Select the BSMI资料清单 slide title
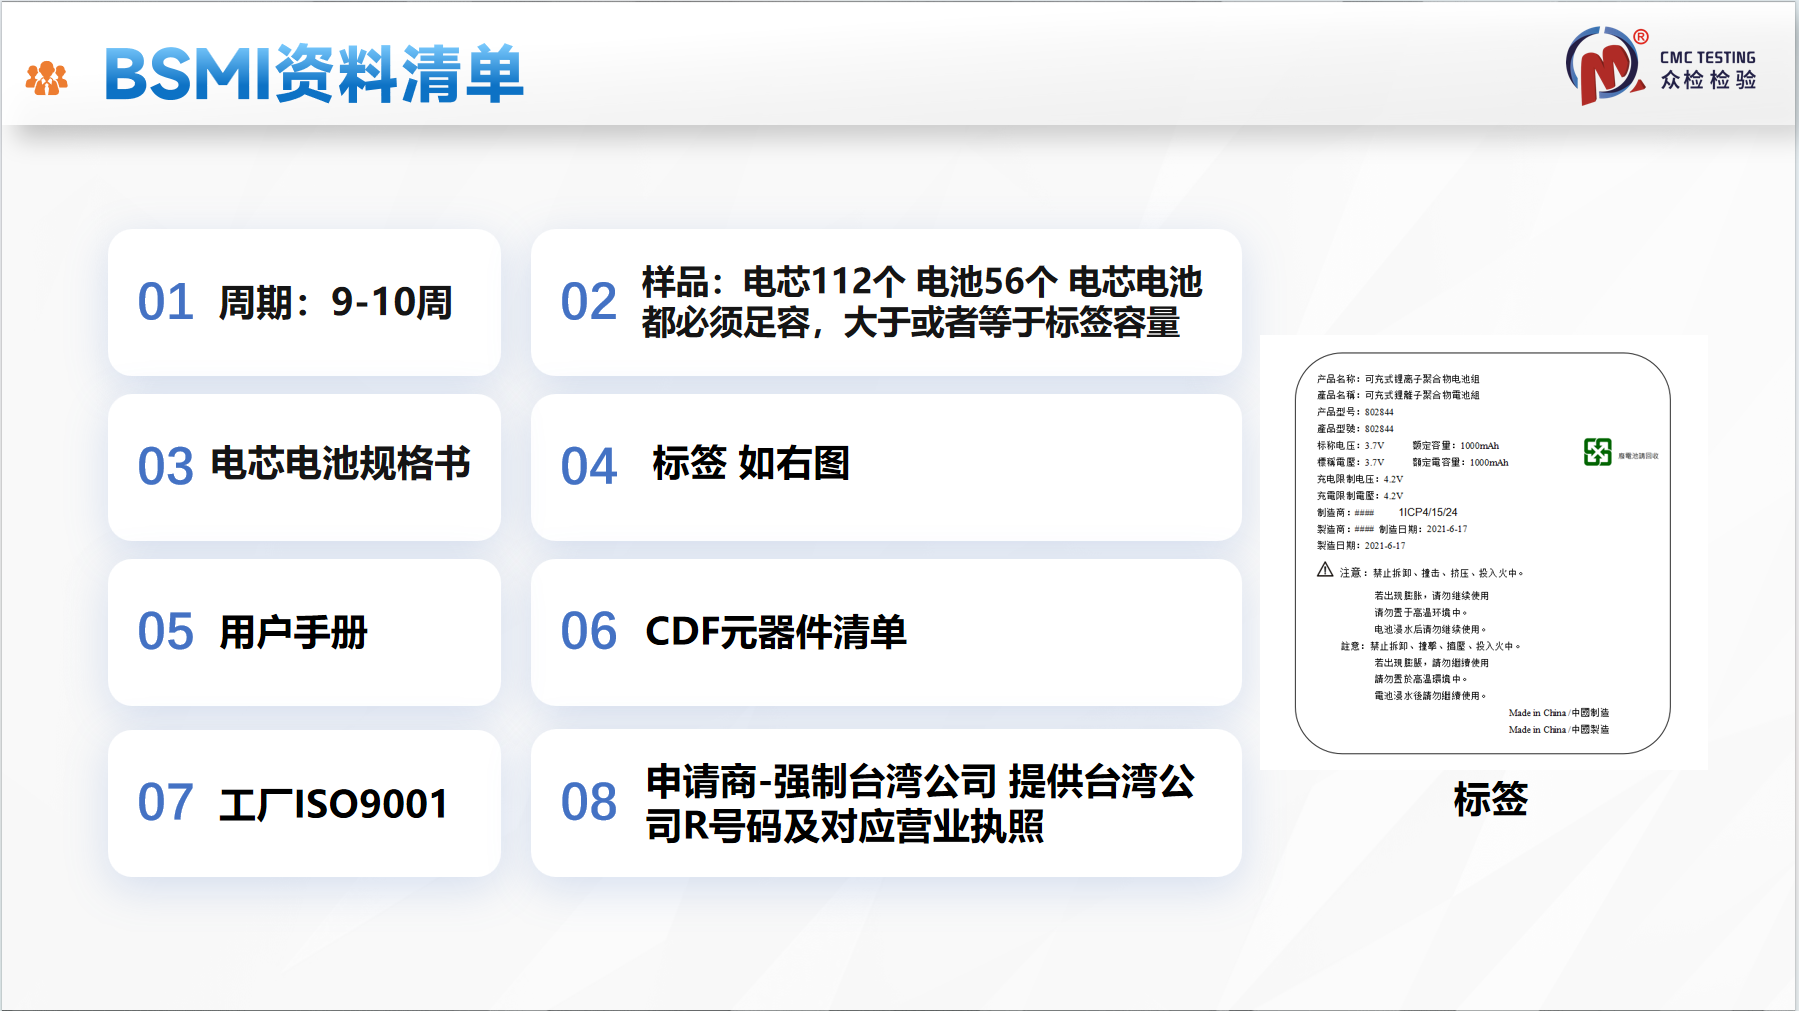The height and width of the screenshot is (1011, 1799). click(314, 75)
